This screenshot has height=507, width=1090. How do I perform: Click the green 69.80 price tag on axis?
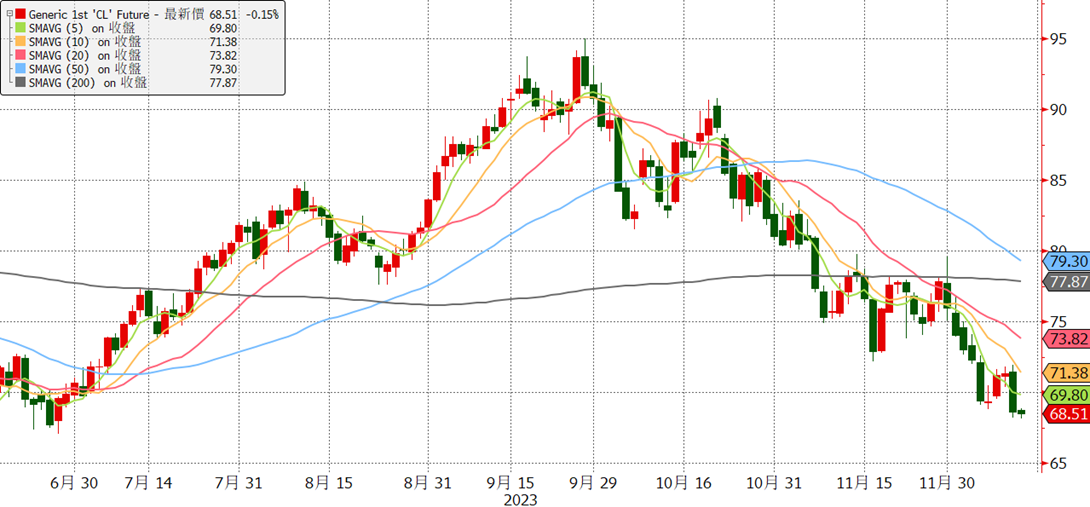1066,395
